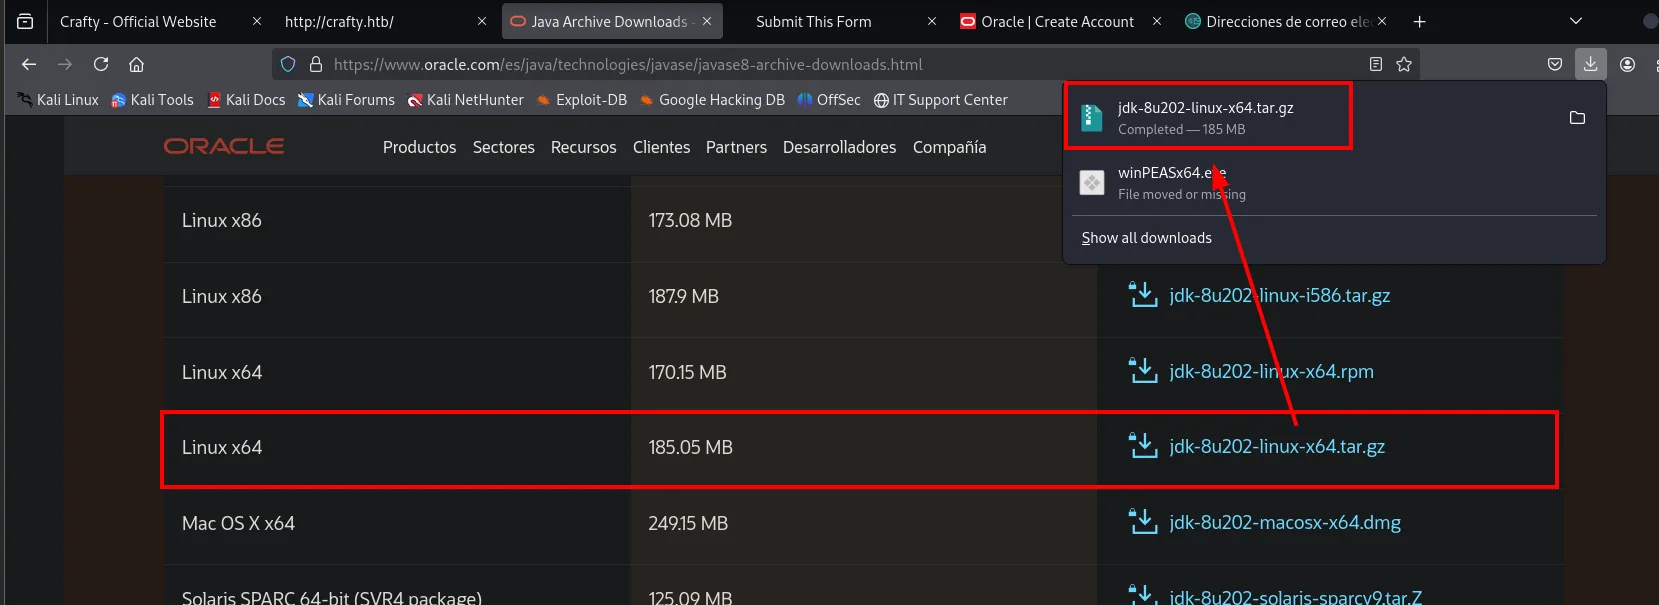Click download icon for jdk-8u202-linux-x64.rpm

1143,371
